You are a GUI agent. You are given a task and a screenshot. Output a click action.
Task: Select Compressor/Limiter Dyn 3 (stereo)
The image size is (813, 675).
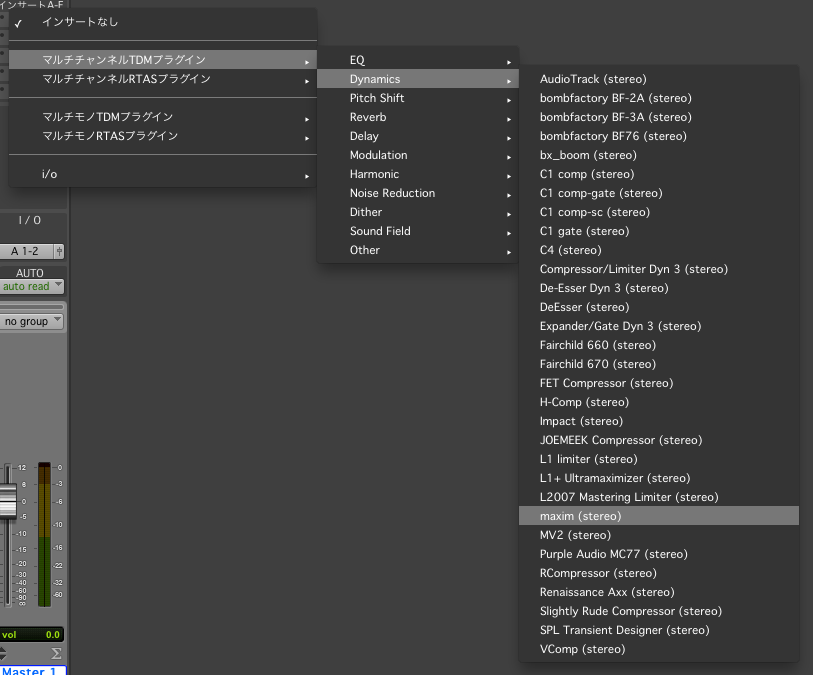pyautogui.click(x=659, y=269)
